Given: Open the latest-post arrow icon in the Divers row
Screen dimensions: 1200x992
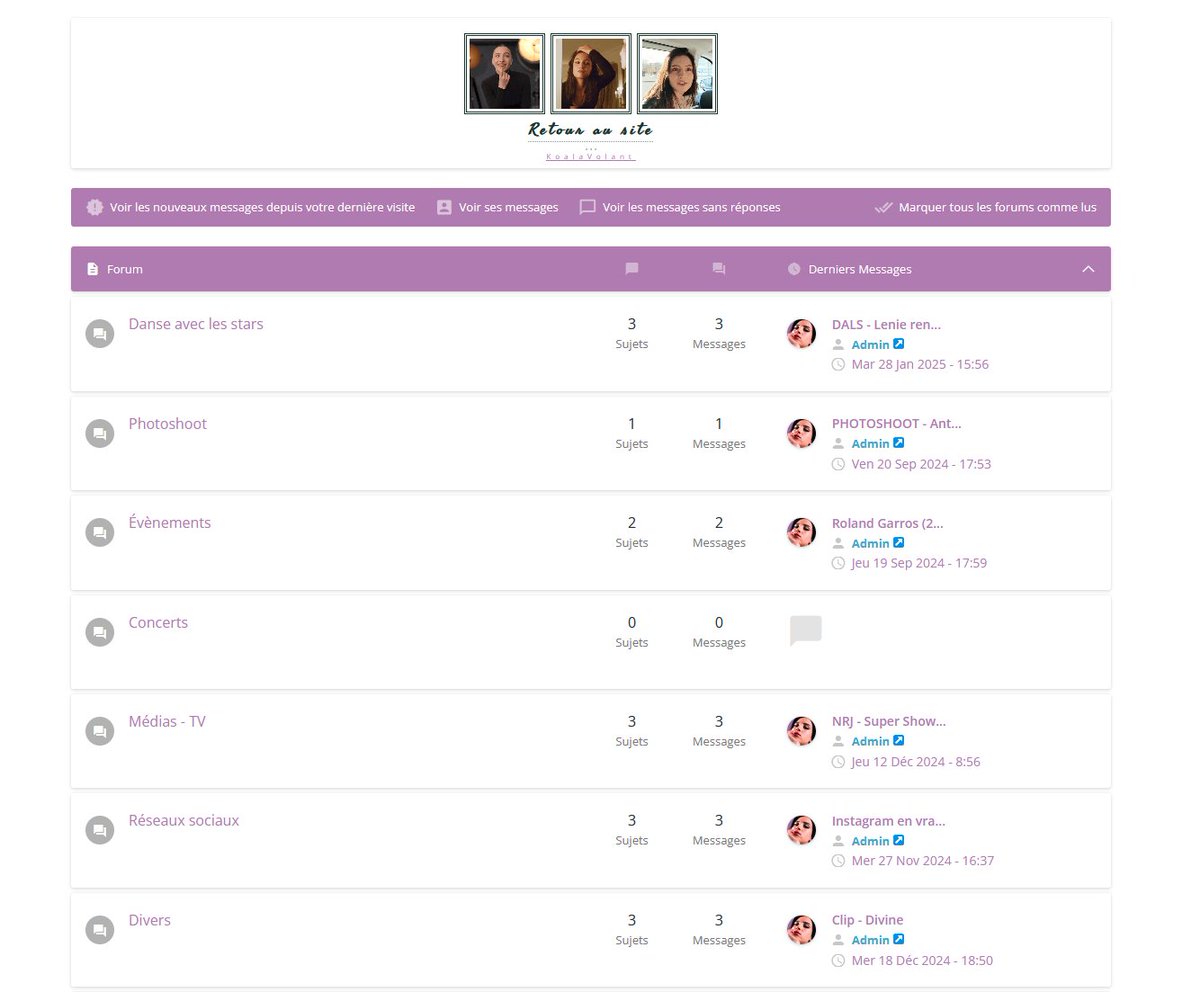Looking at the screenshot, I should [x=898, y=939].
